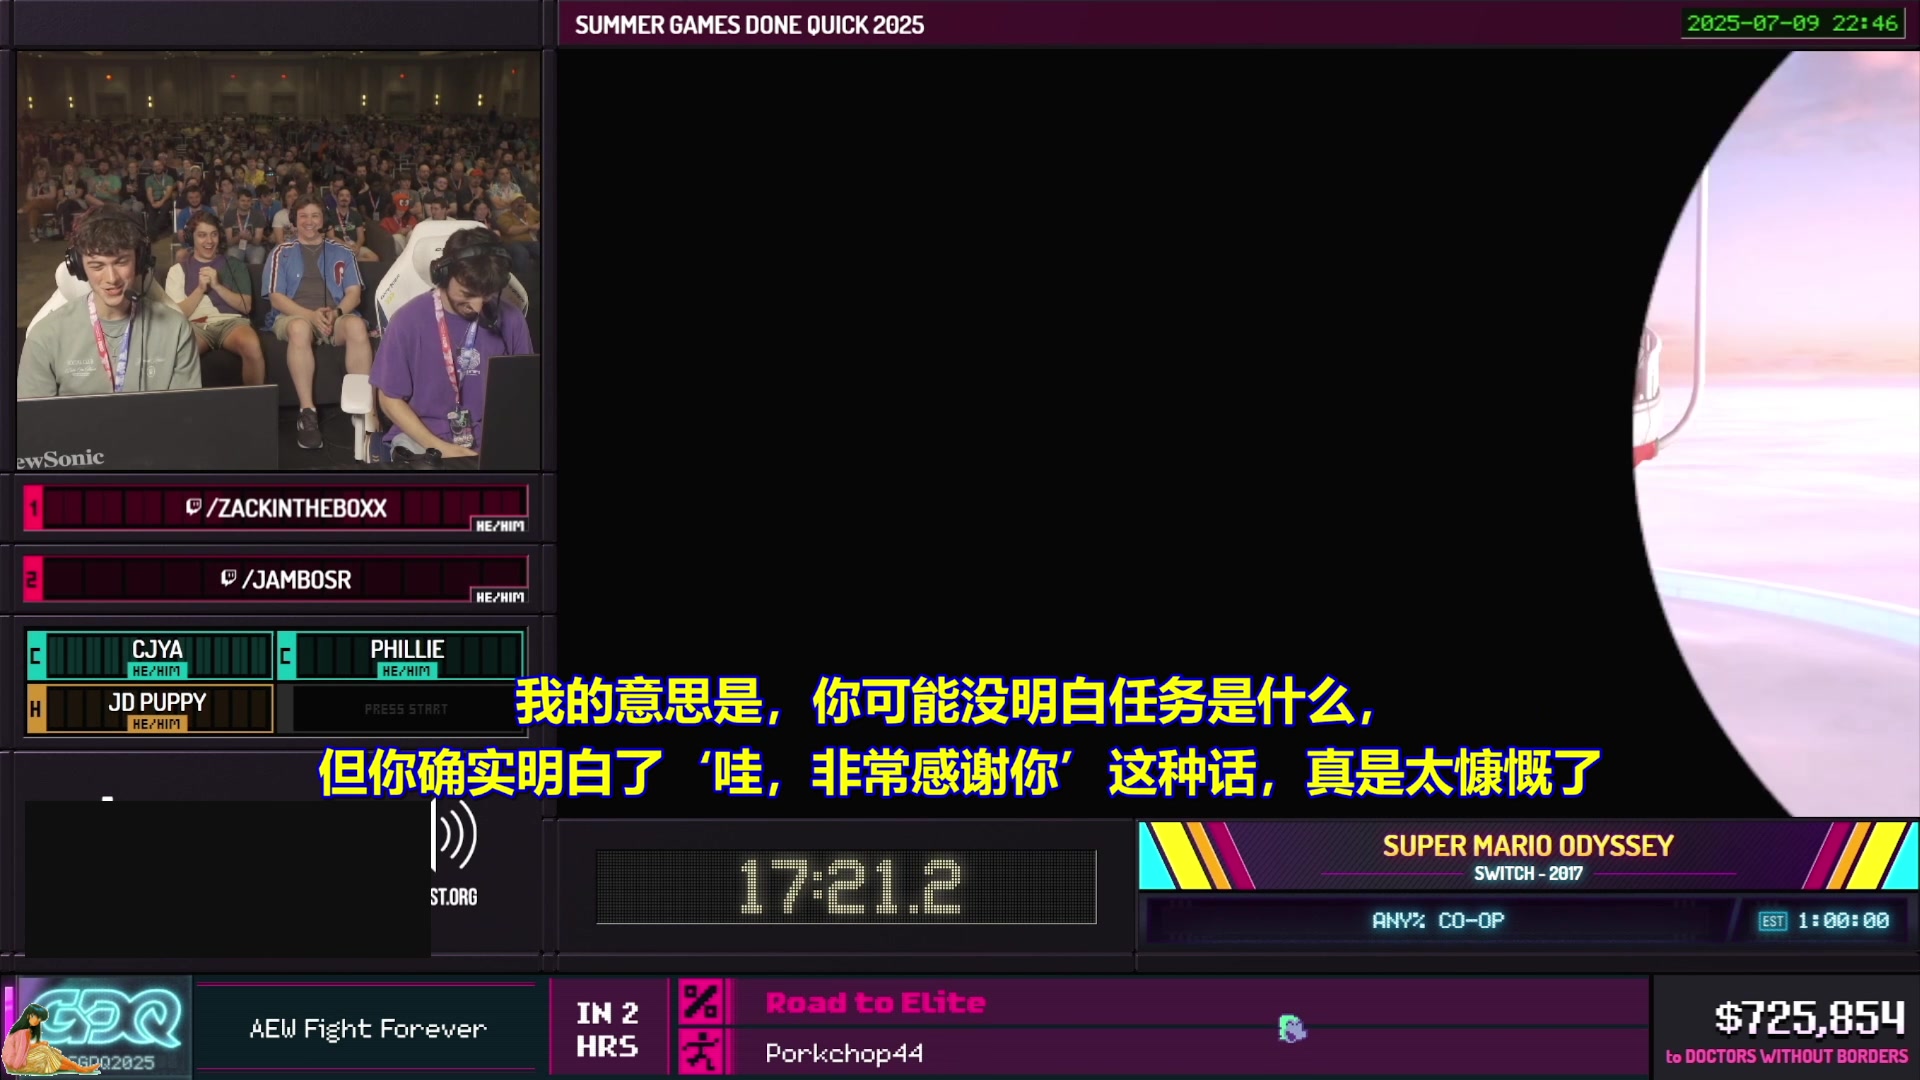Click the HE/HIM tag under JD PUPPY

(157, 724)
